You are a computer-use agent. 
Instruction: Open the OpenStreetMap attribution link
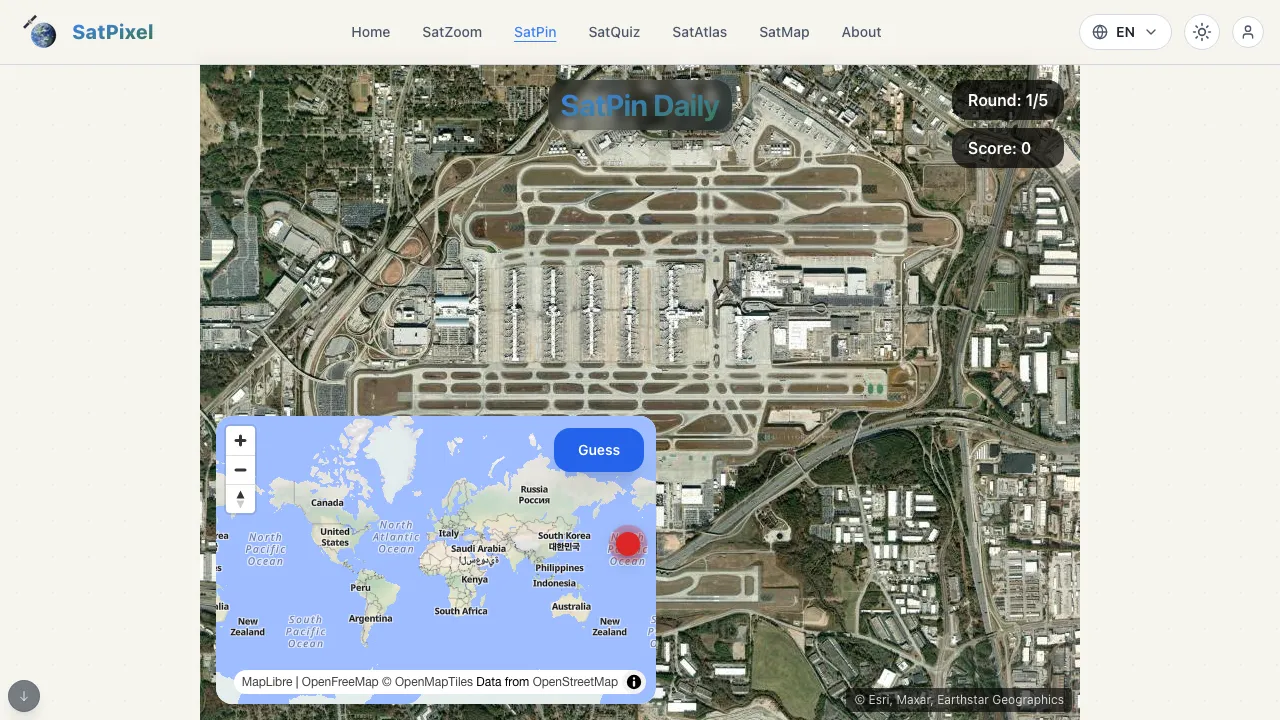point(575,682)
